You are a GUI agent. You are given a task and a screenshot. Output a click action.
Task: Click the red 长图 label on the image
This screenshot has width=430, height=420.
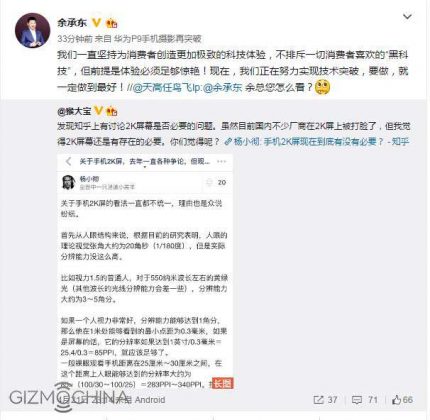click(x=223, y=383)
